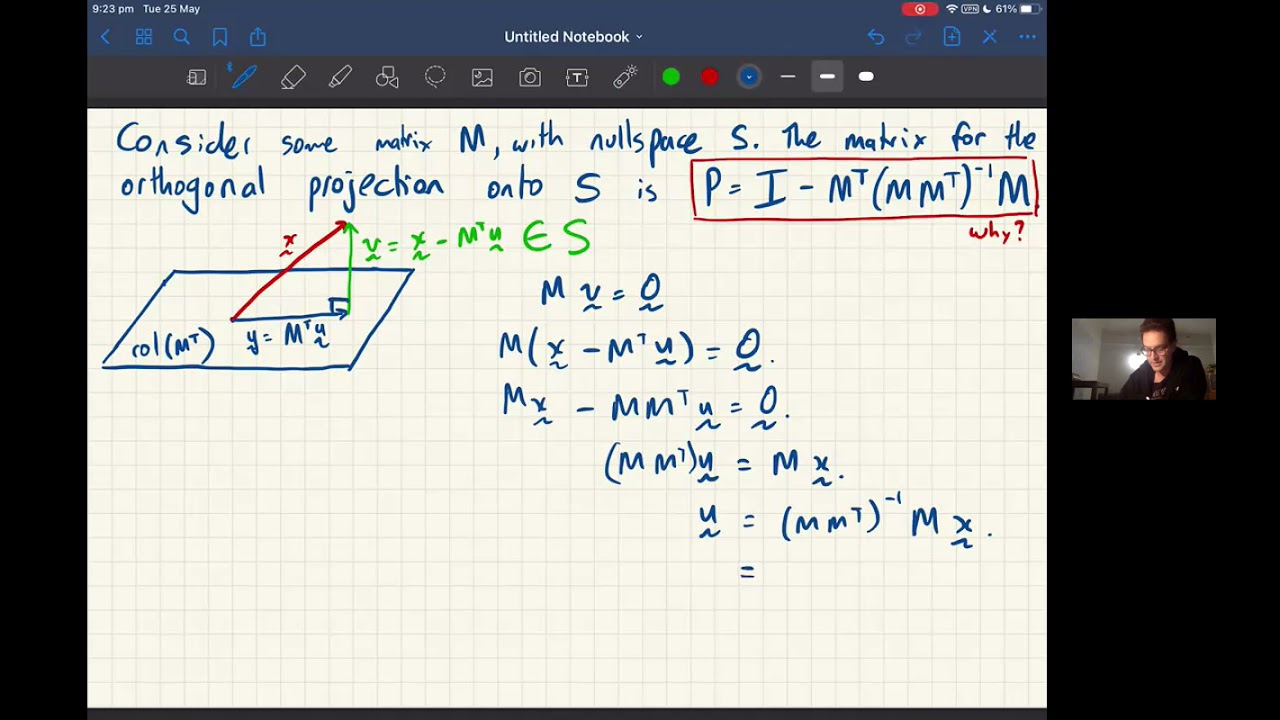1280x720 pixels.
Task: Select the Highlighter tool
Action: point(340,77)
